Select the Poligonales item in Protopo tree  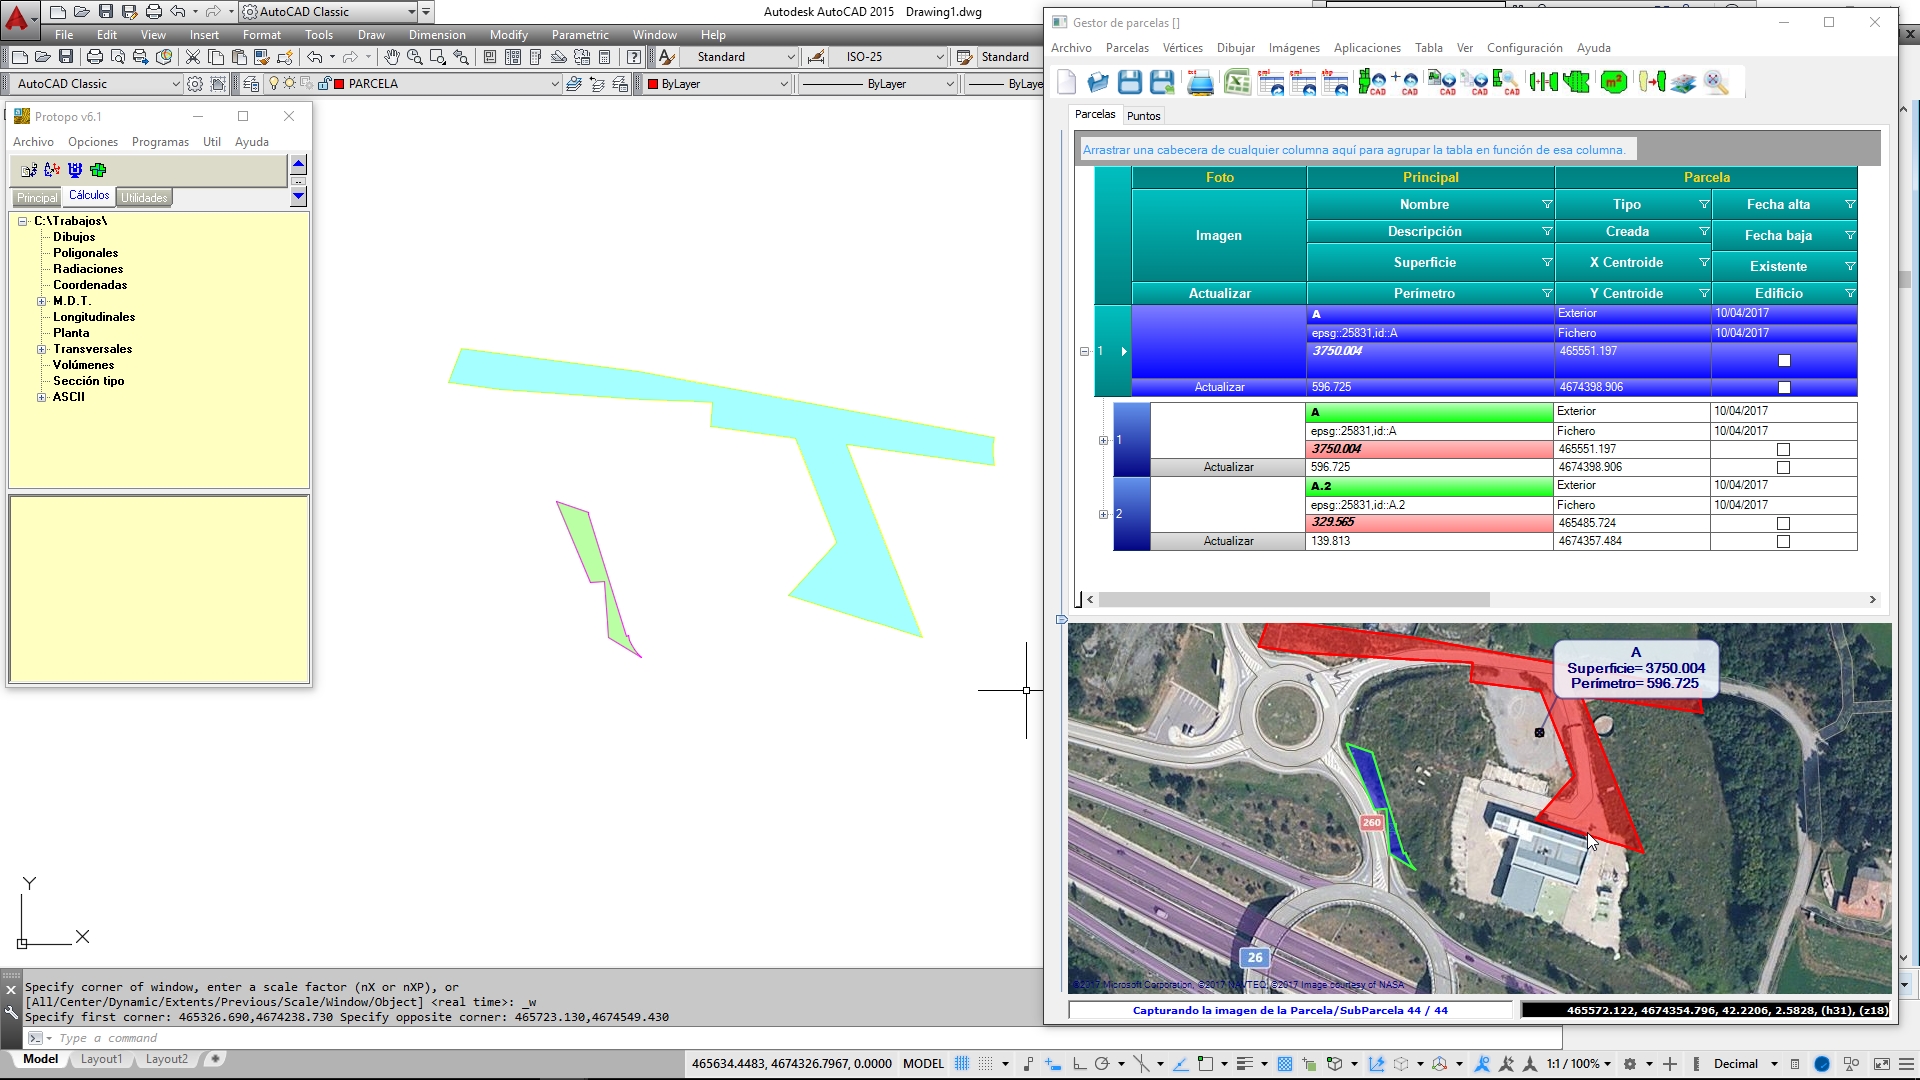point(85,253)
